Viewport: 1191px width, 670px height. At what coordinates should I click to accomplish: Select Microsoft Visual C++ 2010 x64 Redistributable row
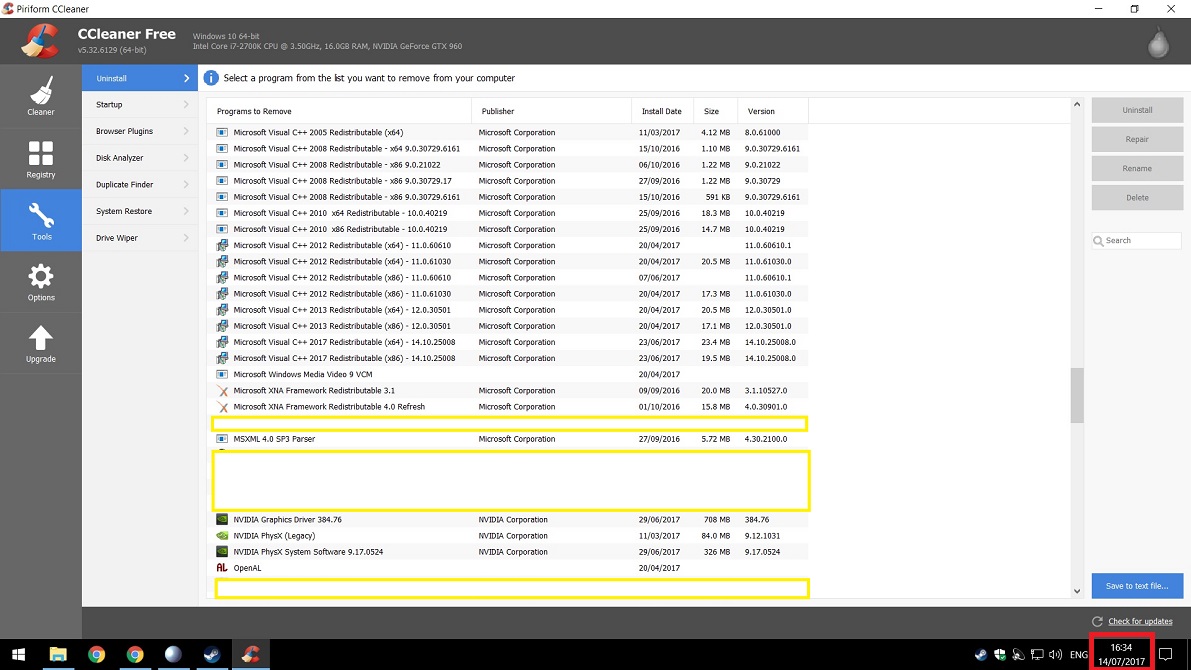[508, 213]
